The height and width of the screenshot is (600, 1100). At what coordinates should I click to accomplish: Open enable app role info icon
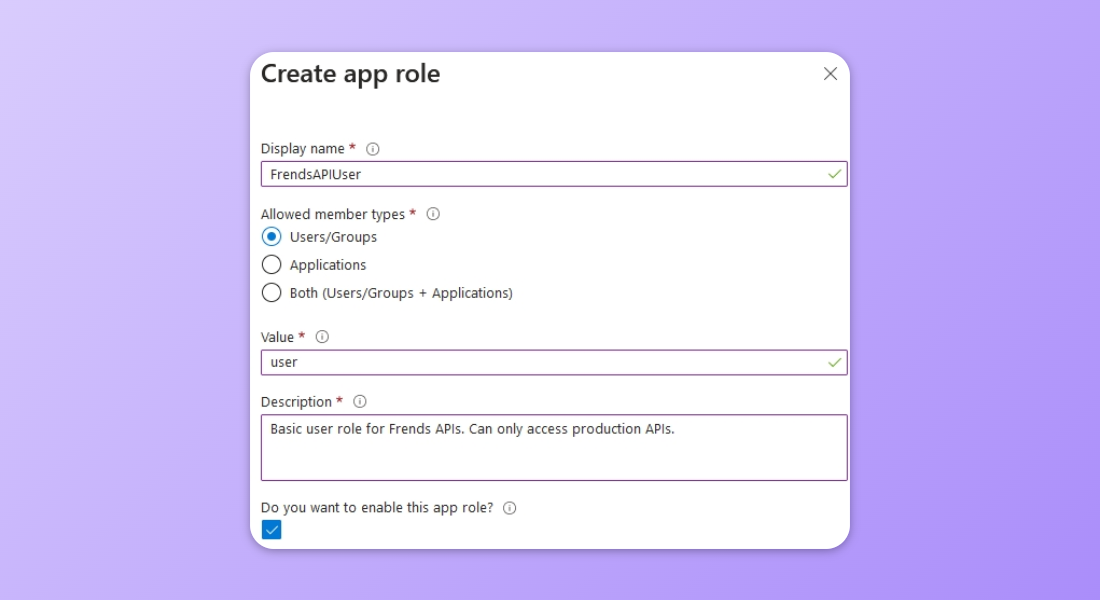tap(509, 508)
